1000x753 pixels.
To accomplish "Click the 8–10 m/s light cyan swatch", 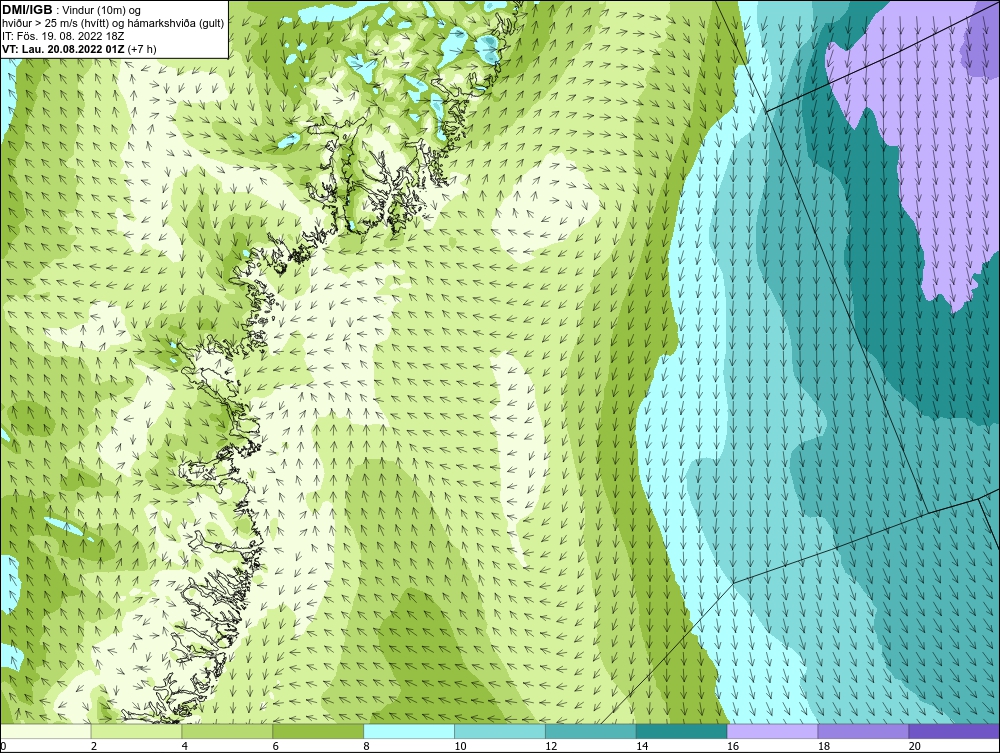I will coord(409,731).
